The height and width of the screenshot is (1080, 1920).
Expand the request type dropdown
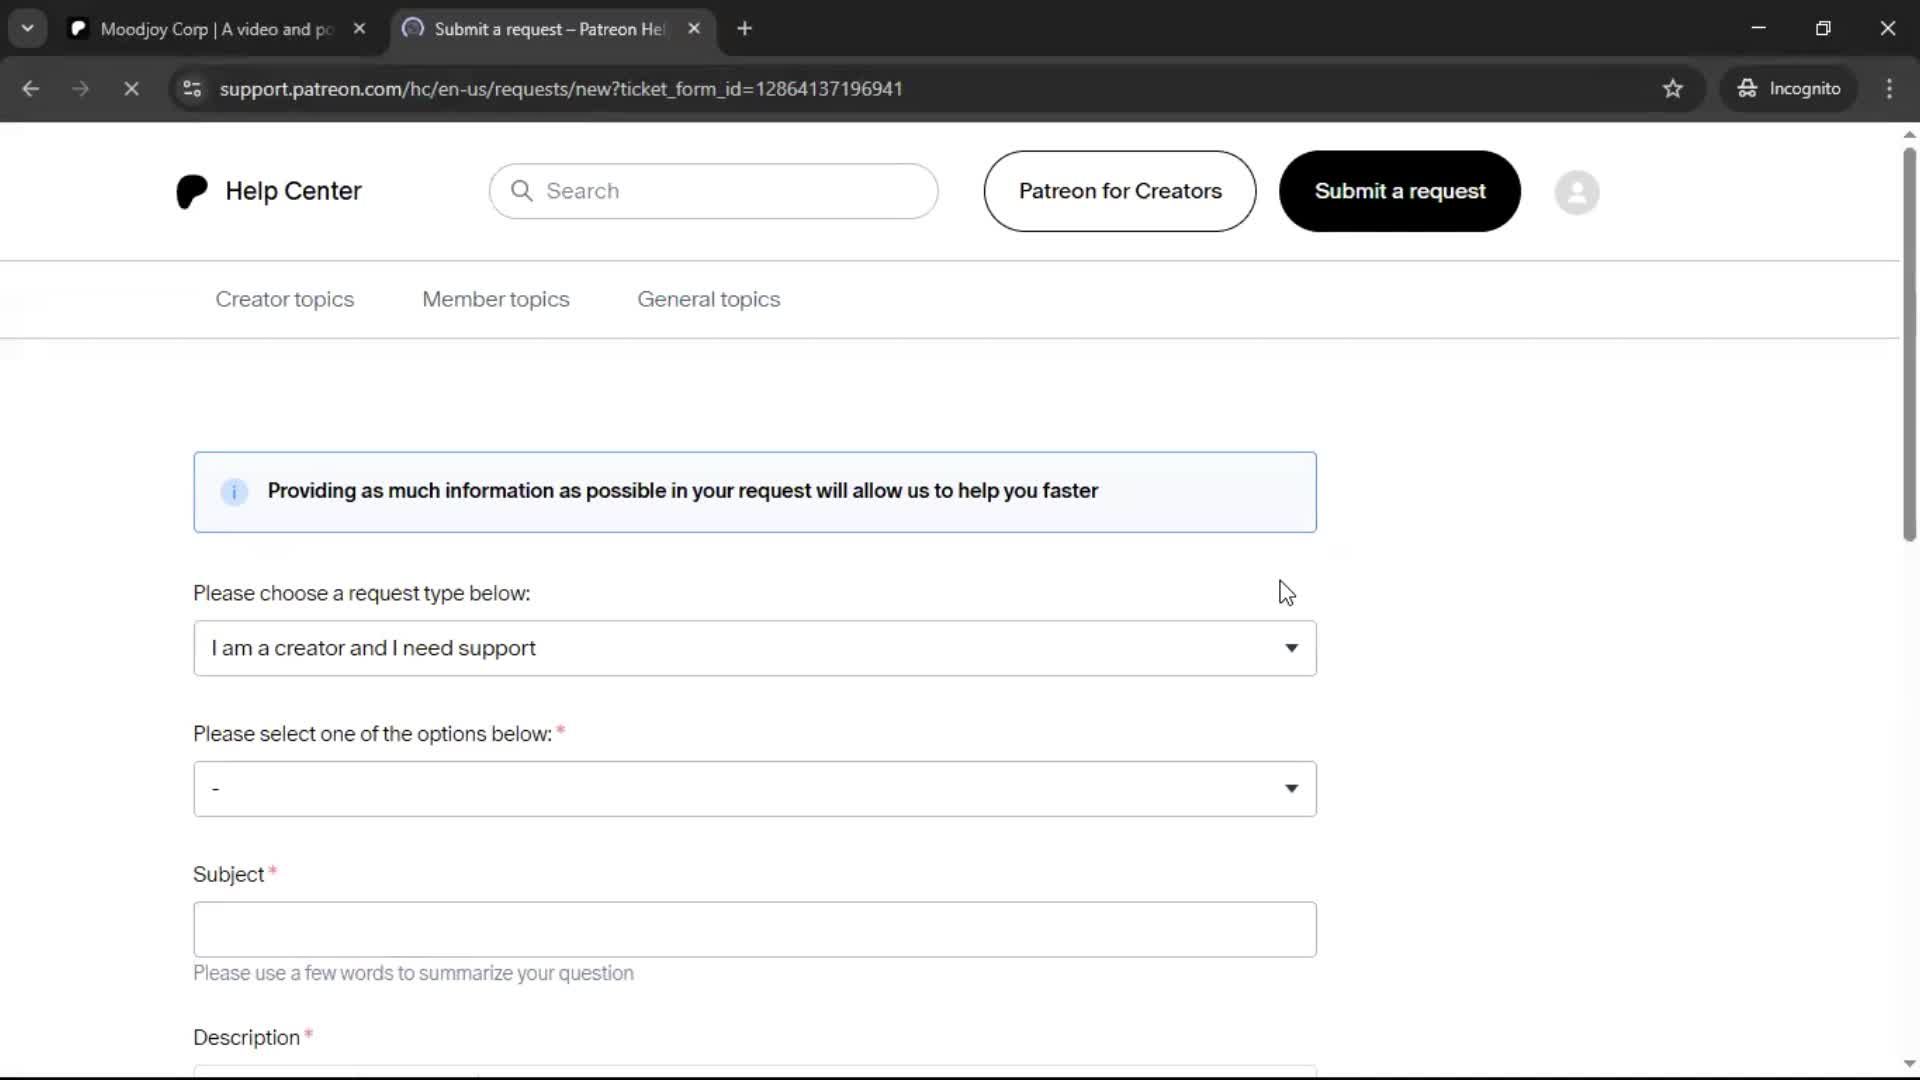(754, 648)
